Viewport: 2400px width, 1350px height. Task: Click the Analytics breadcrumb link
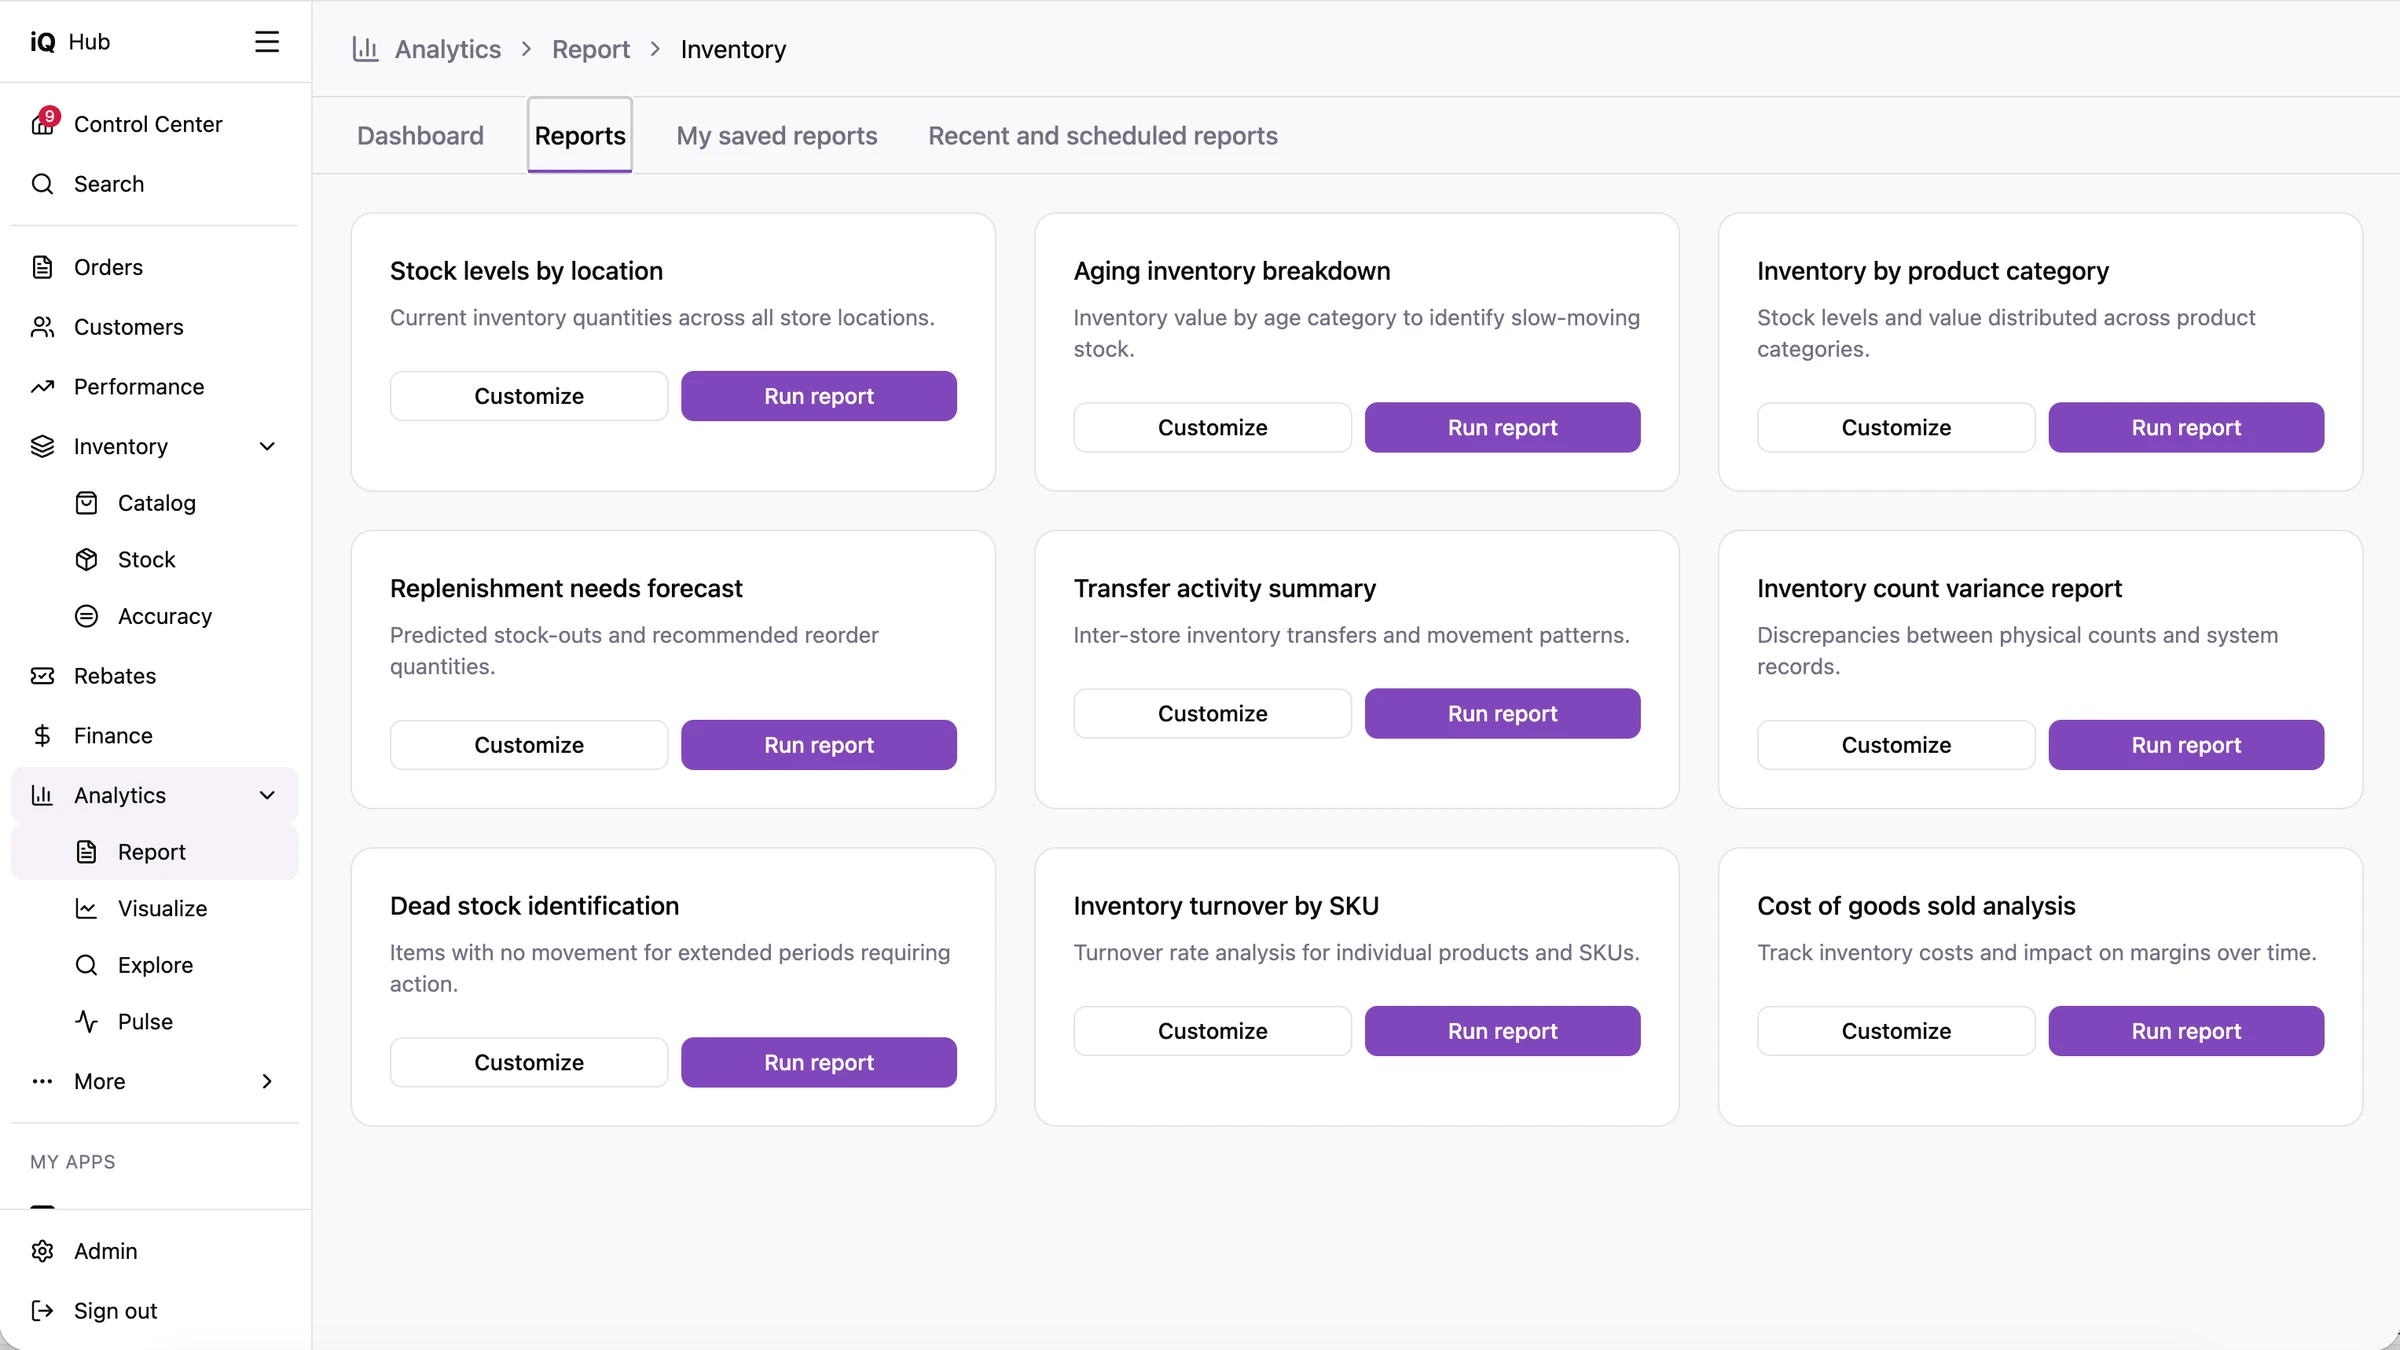(448, 49)
